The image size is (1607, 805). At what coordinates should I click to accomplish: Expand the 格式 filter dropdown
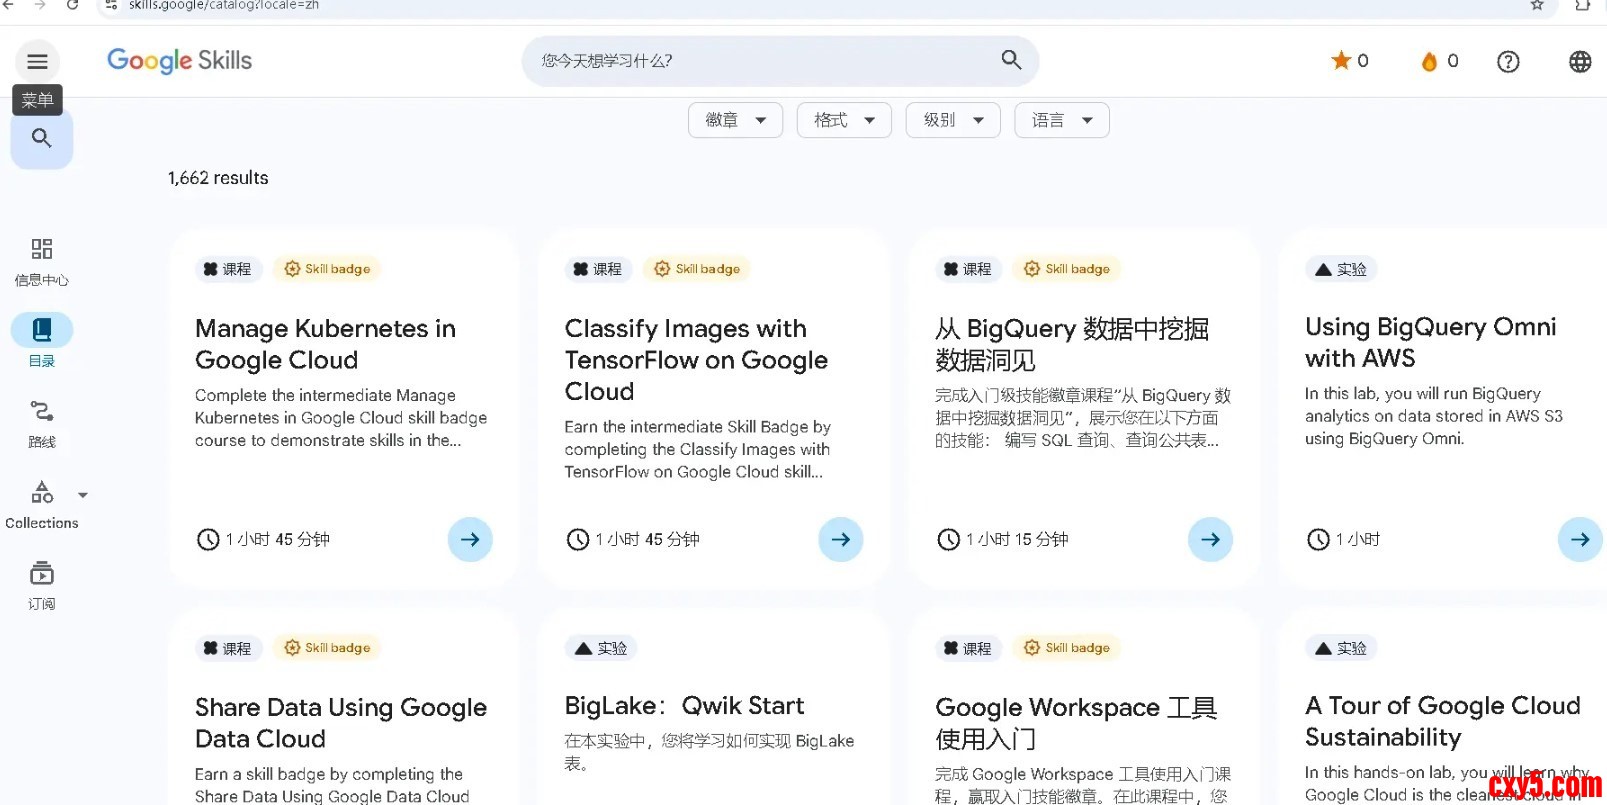(843, 120)
